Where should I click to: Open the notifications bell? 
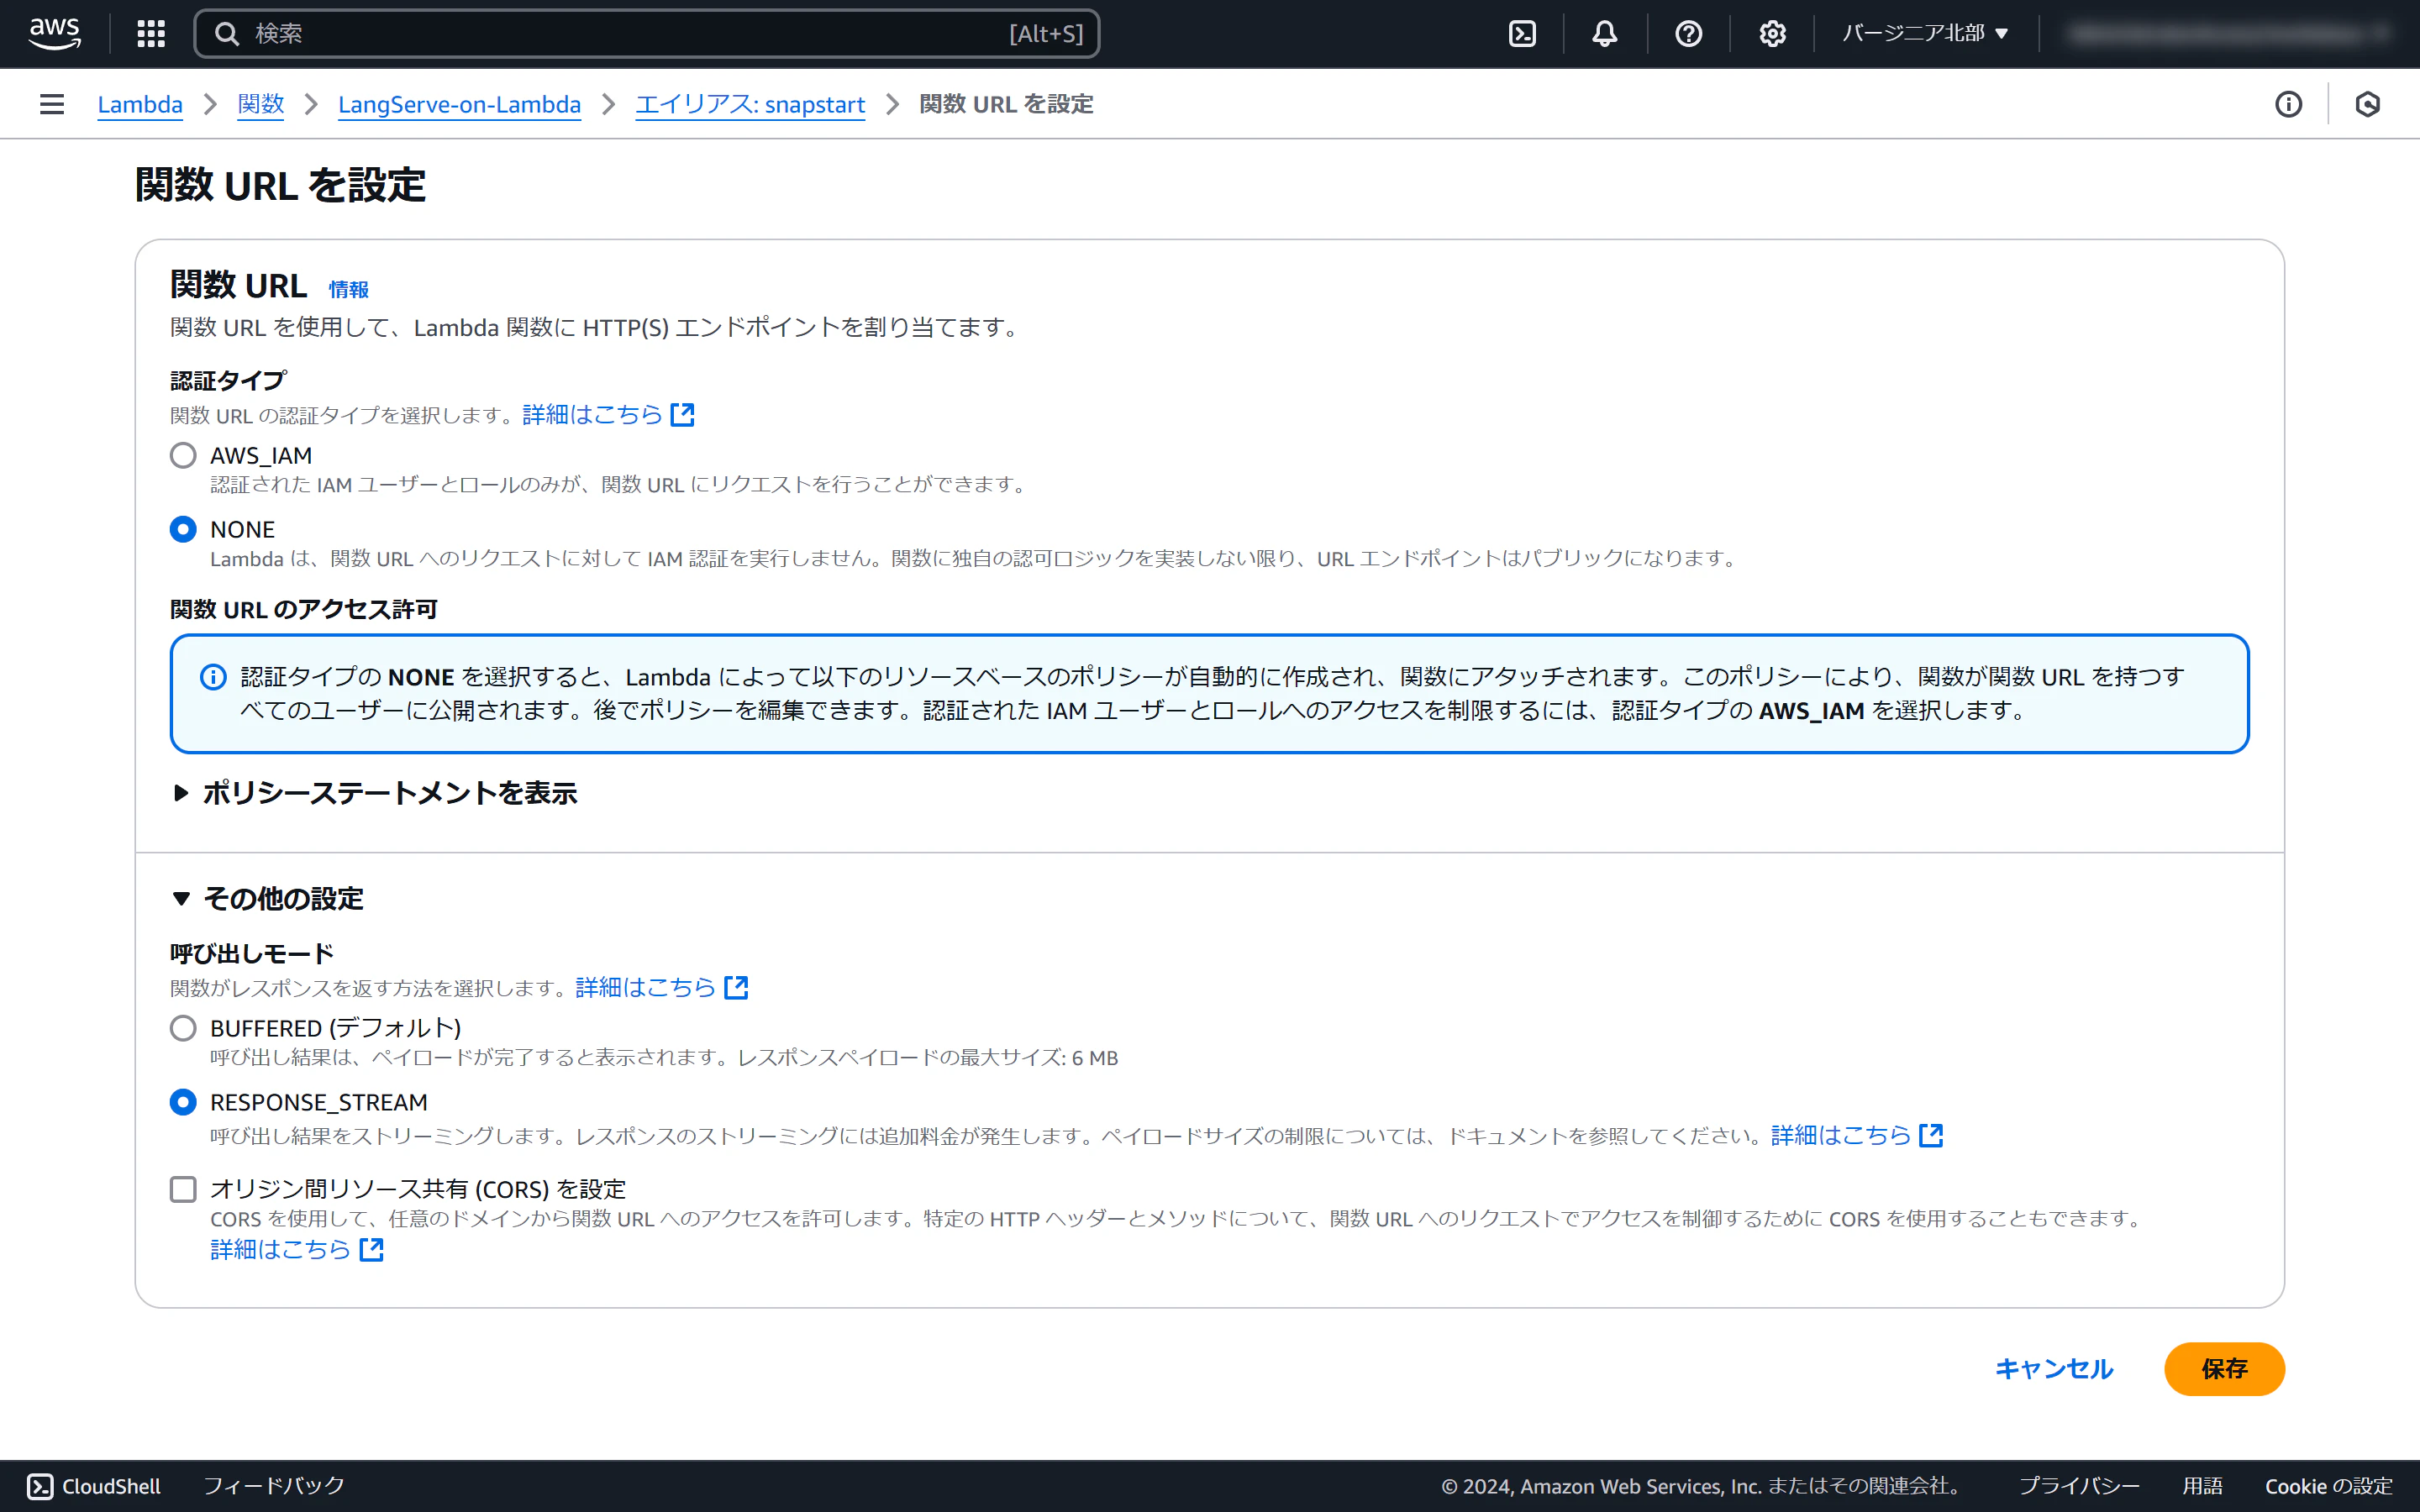[x=1605, y=34]
